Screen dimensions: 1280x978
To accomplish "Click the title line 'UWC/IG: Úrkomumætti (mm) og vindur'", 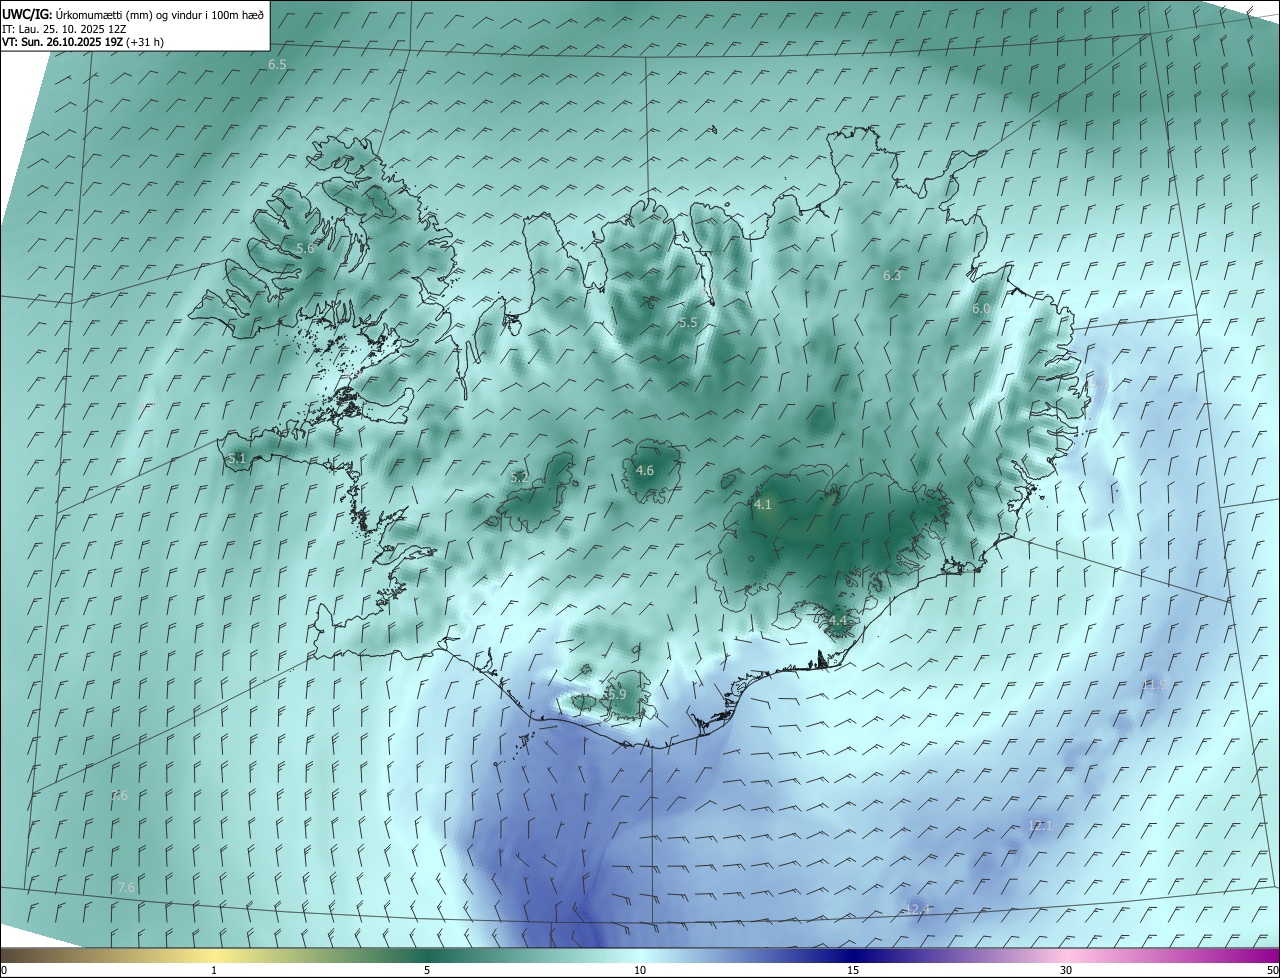I will click(133, 14).
